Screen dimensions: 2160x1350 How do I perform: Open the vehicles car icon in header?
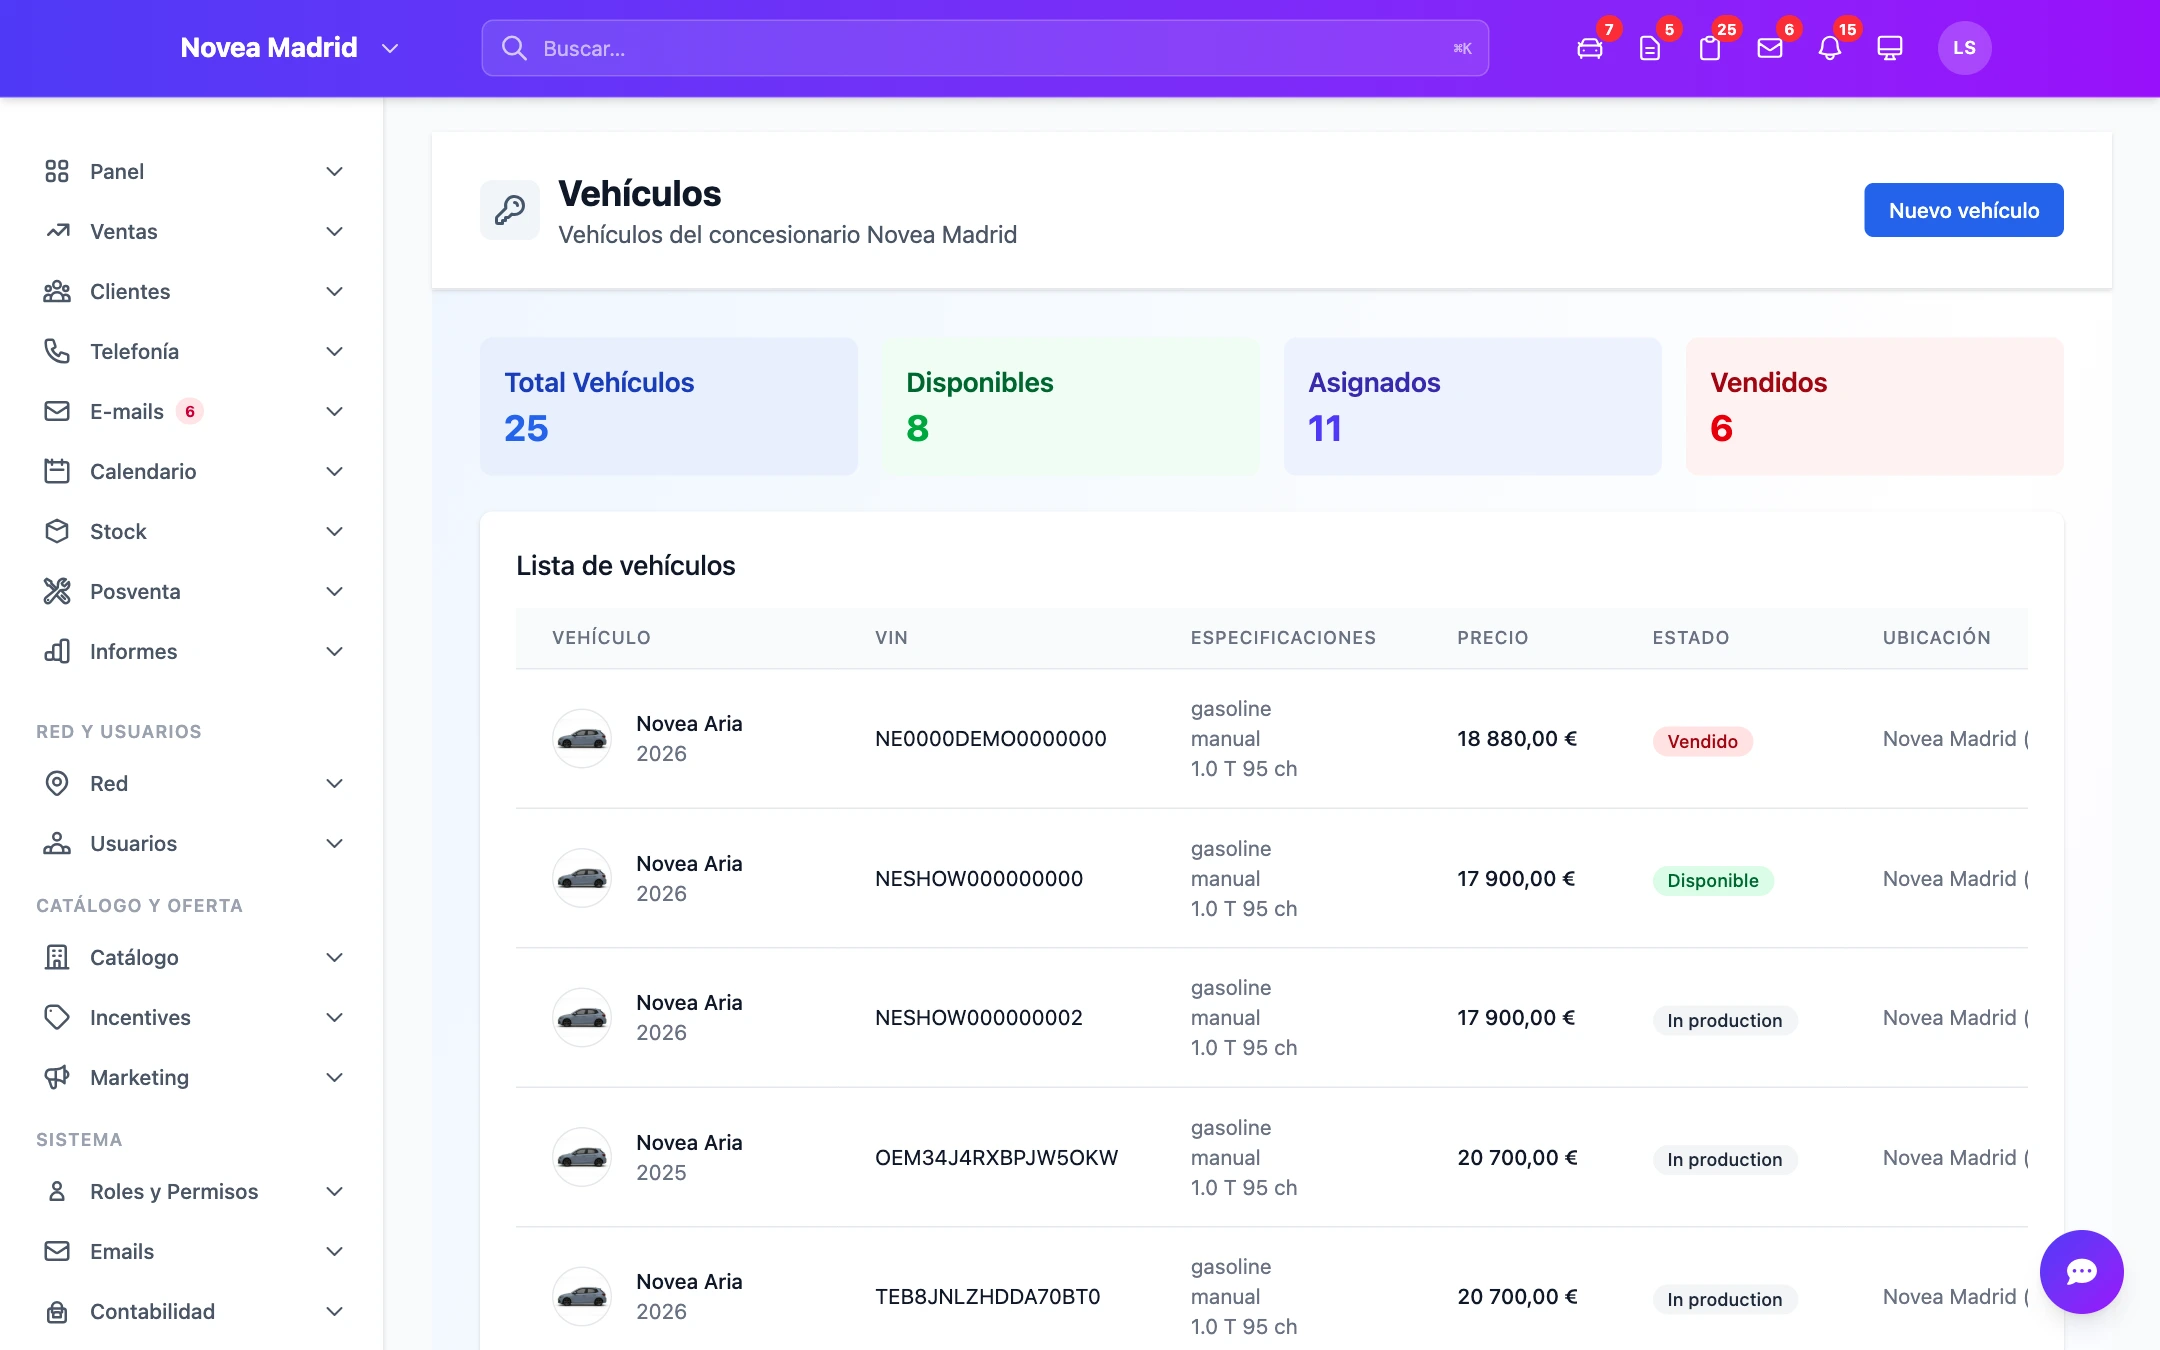(1590, 48)
